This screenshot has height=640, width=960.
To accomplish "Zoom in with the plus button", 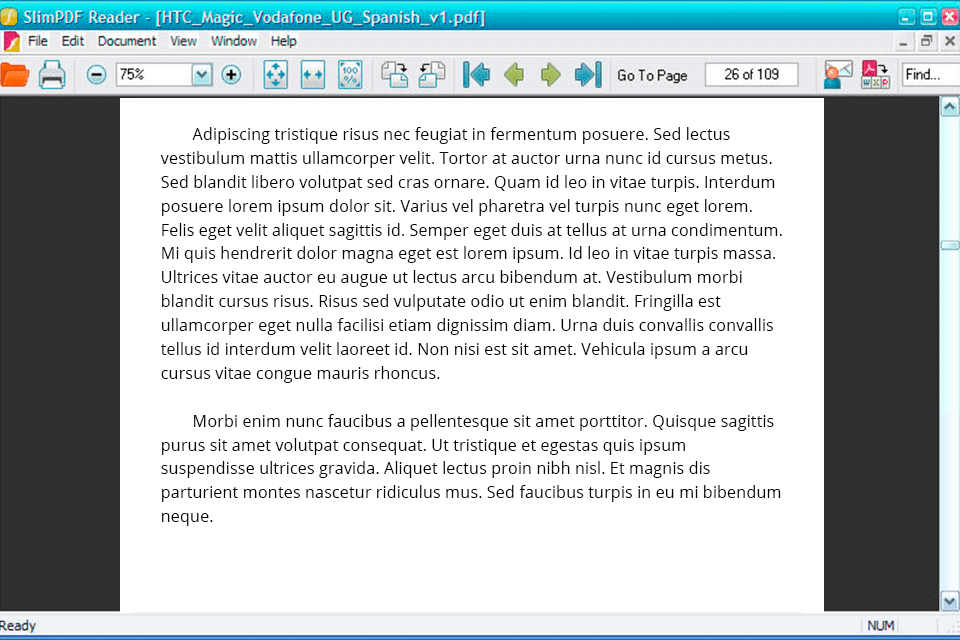I will [231, 75].
